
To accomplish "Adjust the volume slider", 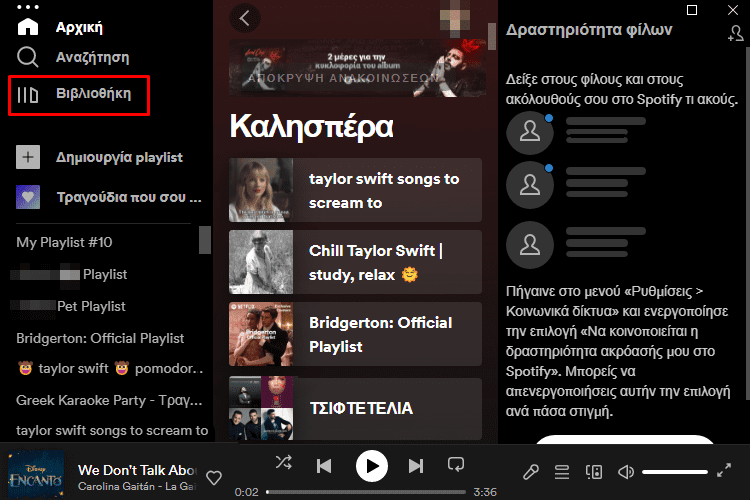I will [x=675, y=472].
